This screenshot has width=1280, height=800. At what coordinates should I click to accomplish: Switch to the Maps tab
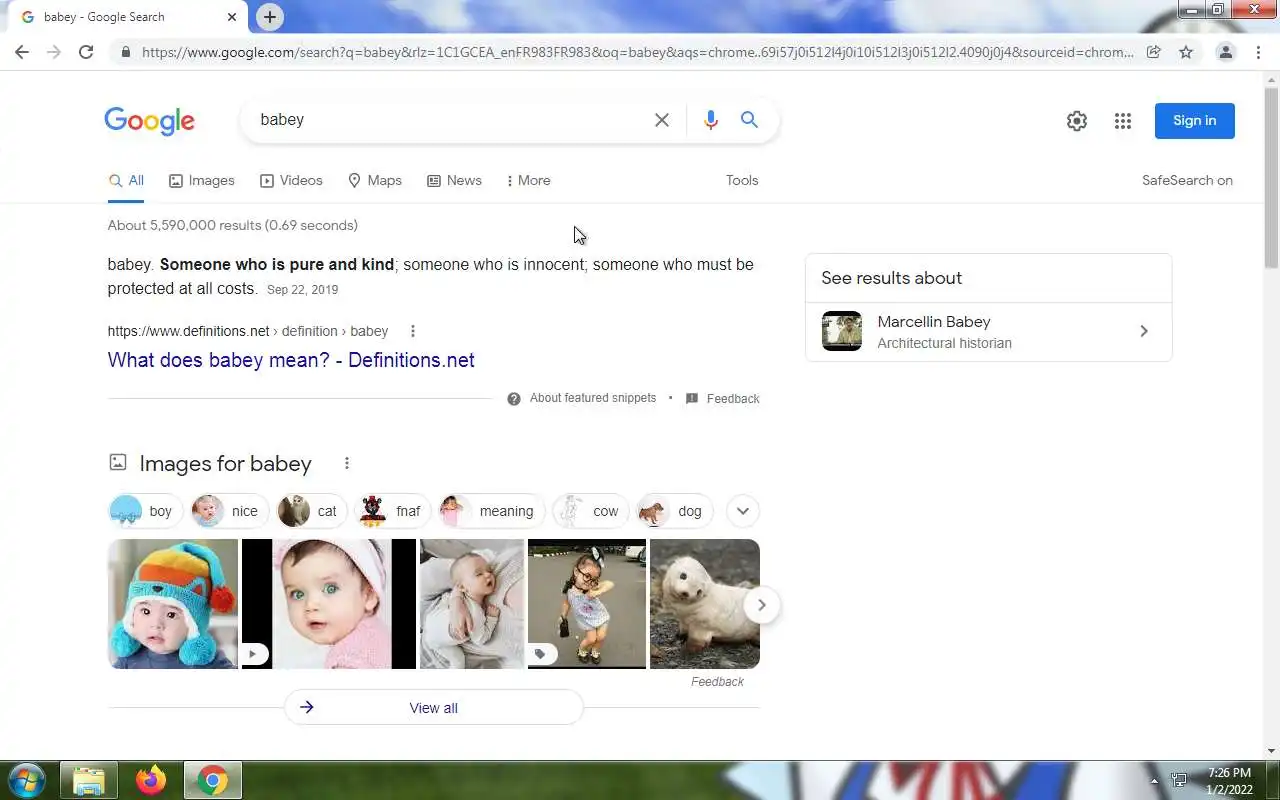pyautogui.click(x=375, y=181)
